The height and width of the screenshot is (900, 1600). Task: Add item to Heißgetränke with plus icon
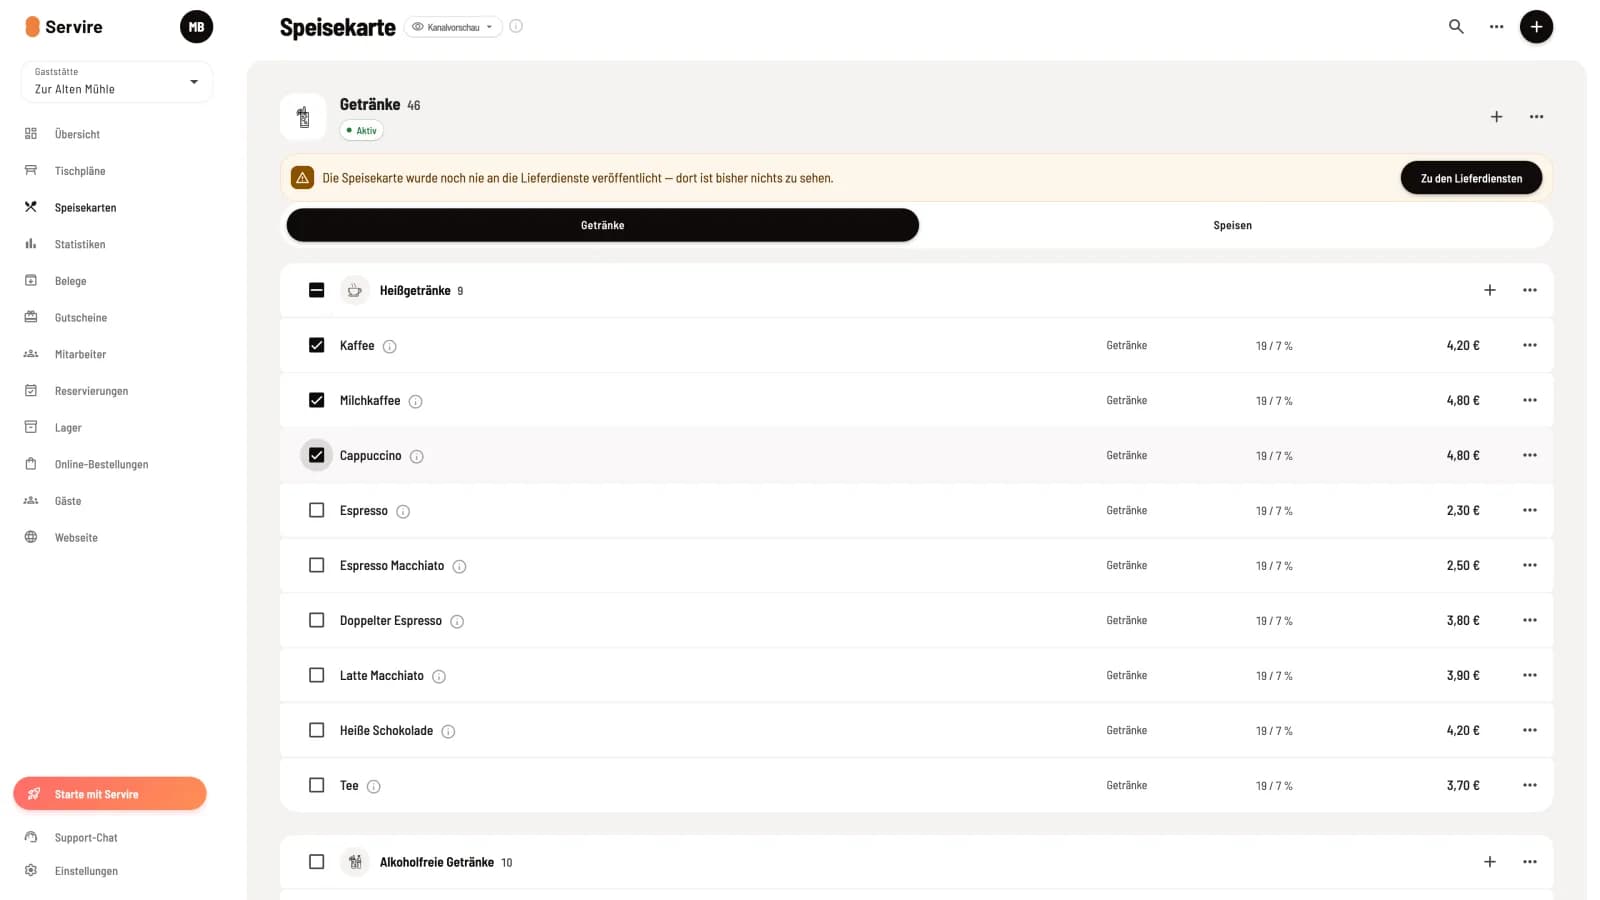1490,290
